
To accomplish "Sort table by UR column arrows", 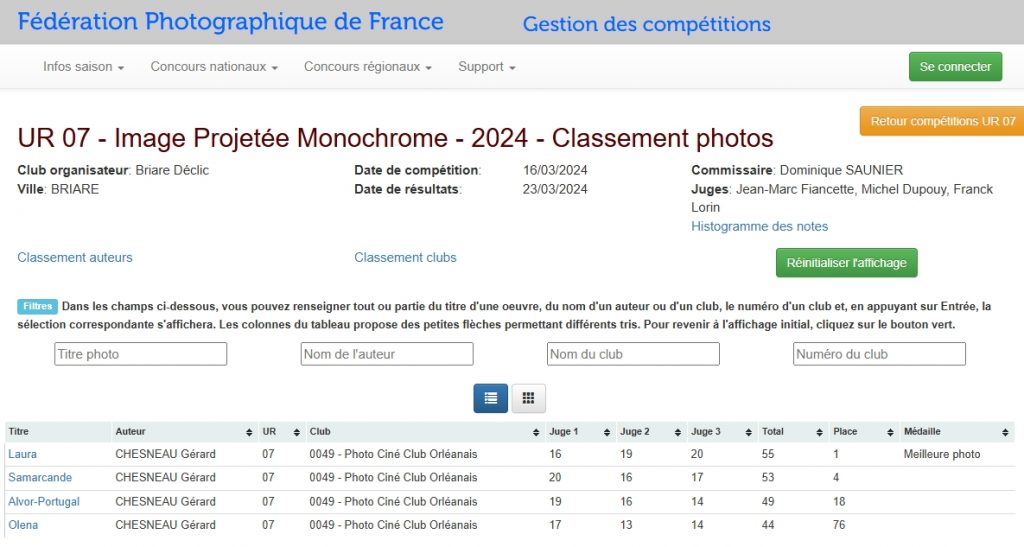I will tap(296, 432).
